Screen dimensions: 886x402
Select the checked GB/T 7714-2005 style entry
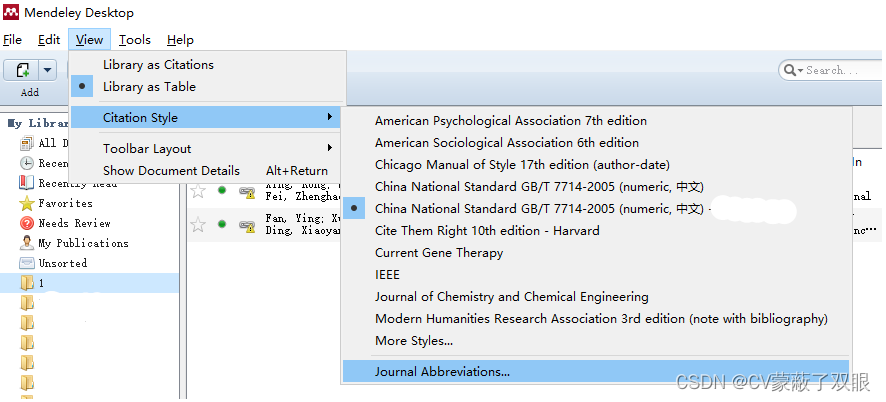tap(596, 209)
